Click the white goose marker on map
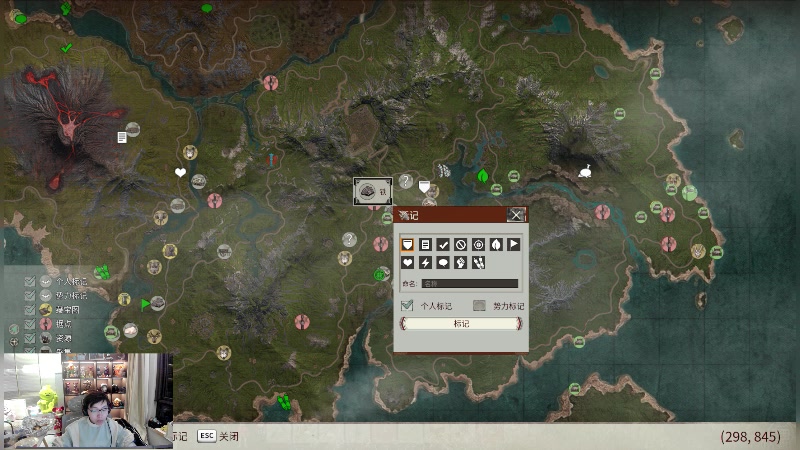Image resolution: width=800 pixels, height=450 pixels. click(x=585, y=171)
